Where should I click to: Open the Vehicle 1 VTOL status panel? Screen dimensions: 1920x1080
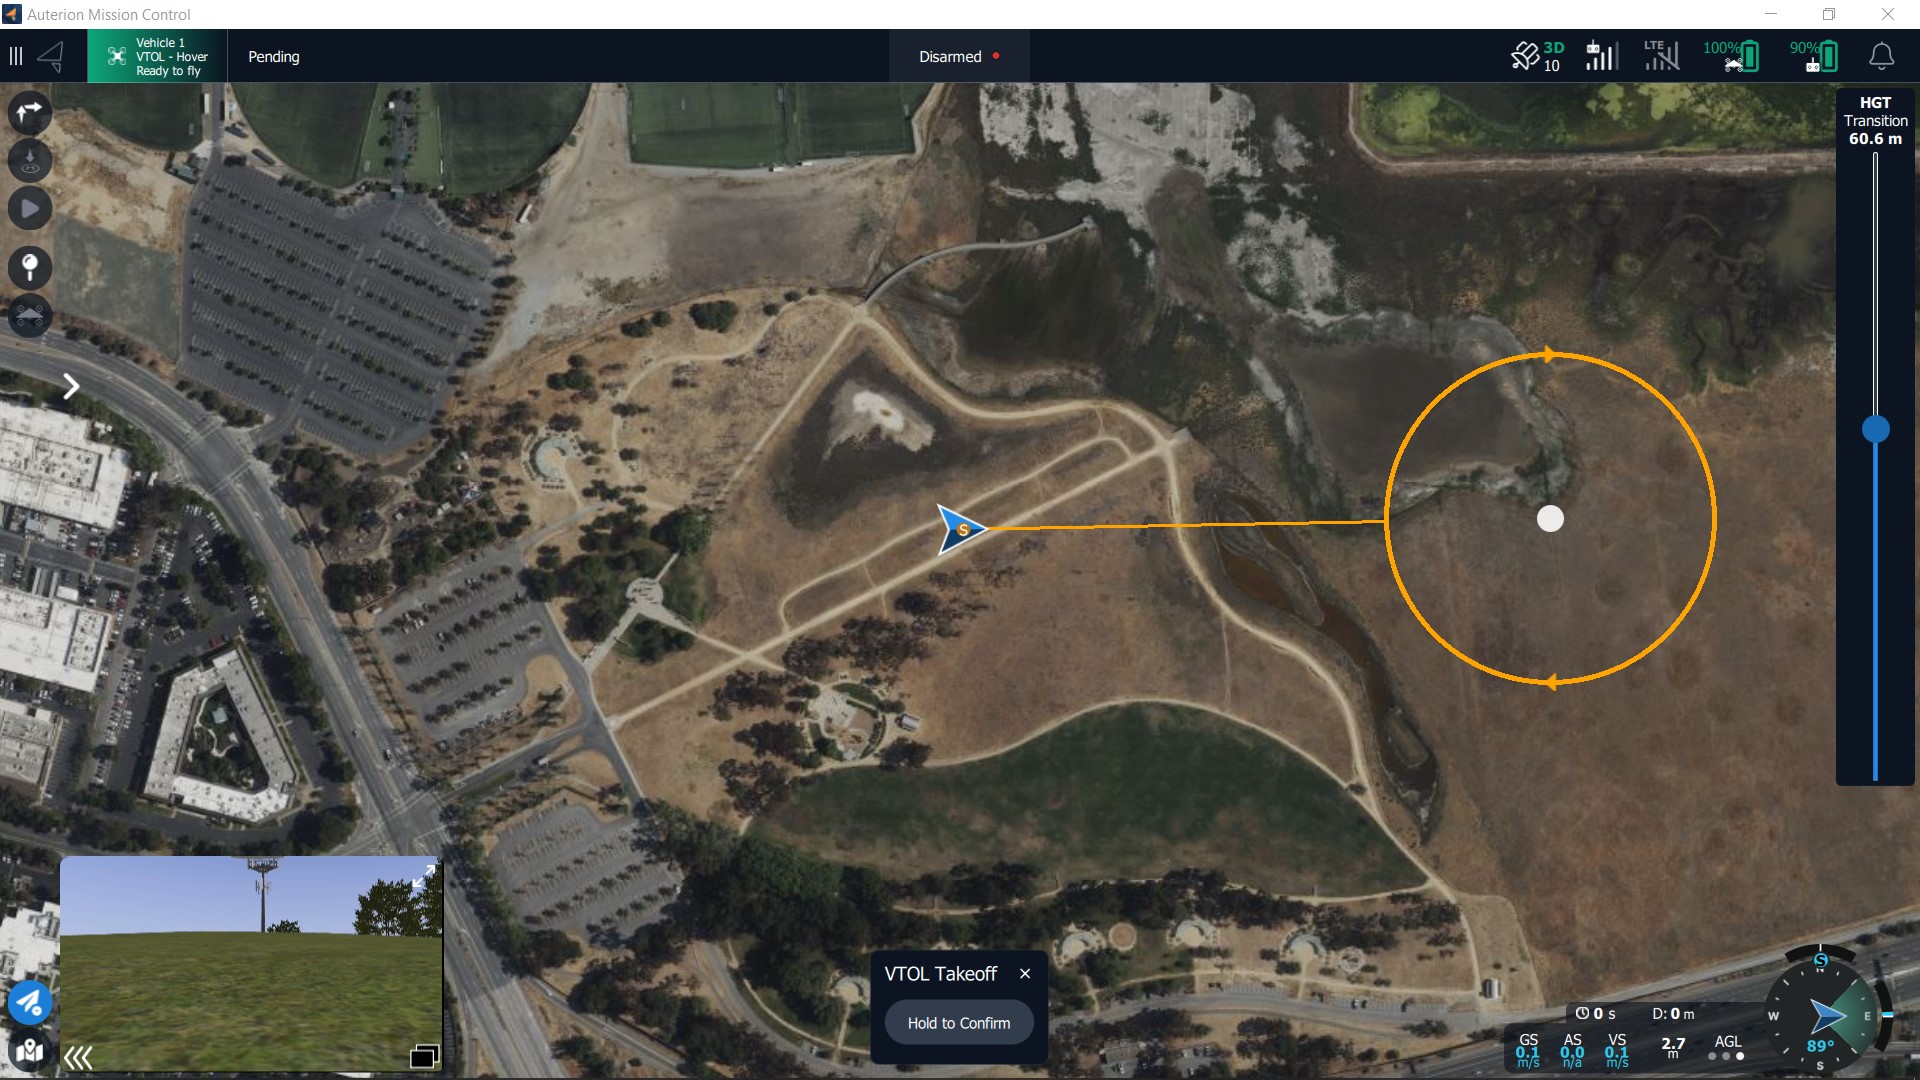coord(157,56)
